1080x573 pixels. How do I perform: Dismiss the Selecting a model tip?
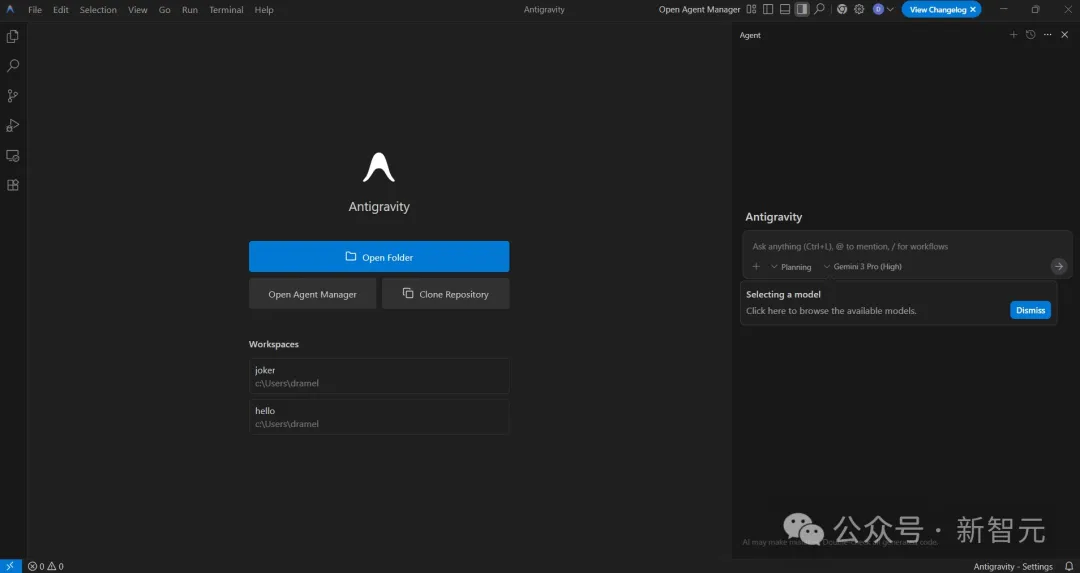pyautogui.click(x=1030, y=310)
